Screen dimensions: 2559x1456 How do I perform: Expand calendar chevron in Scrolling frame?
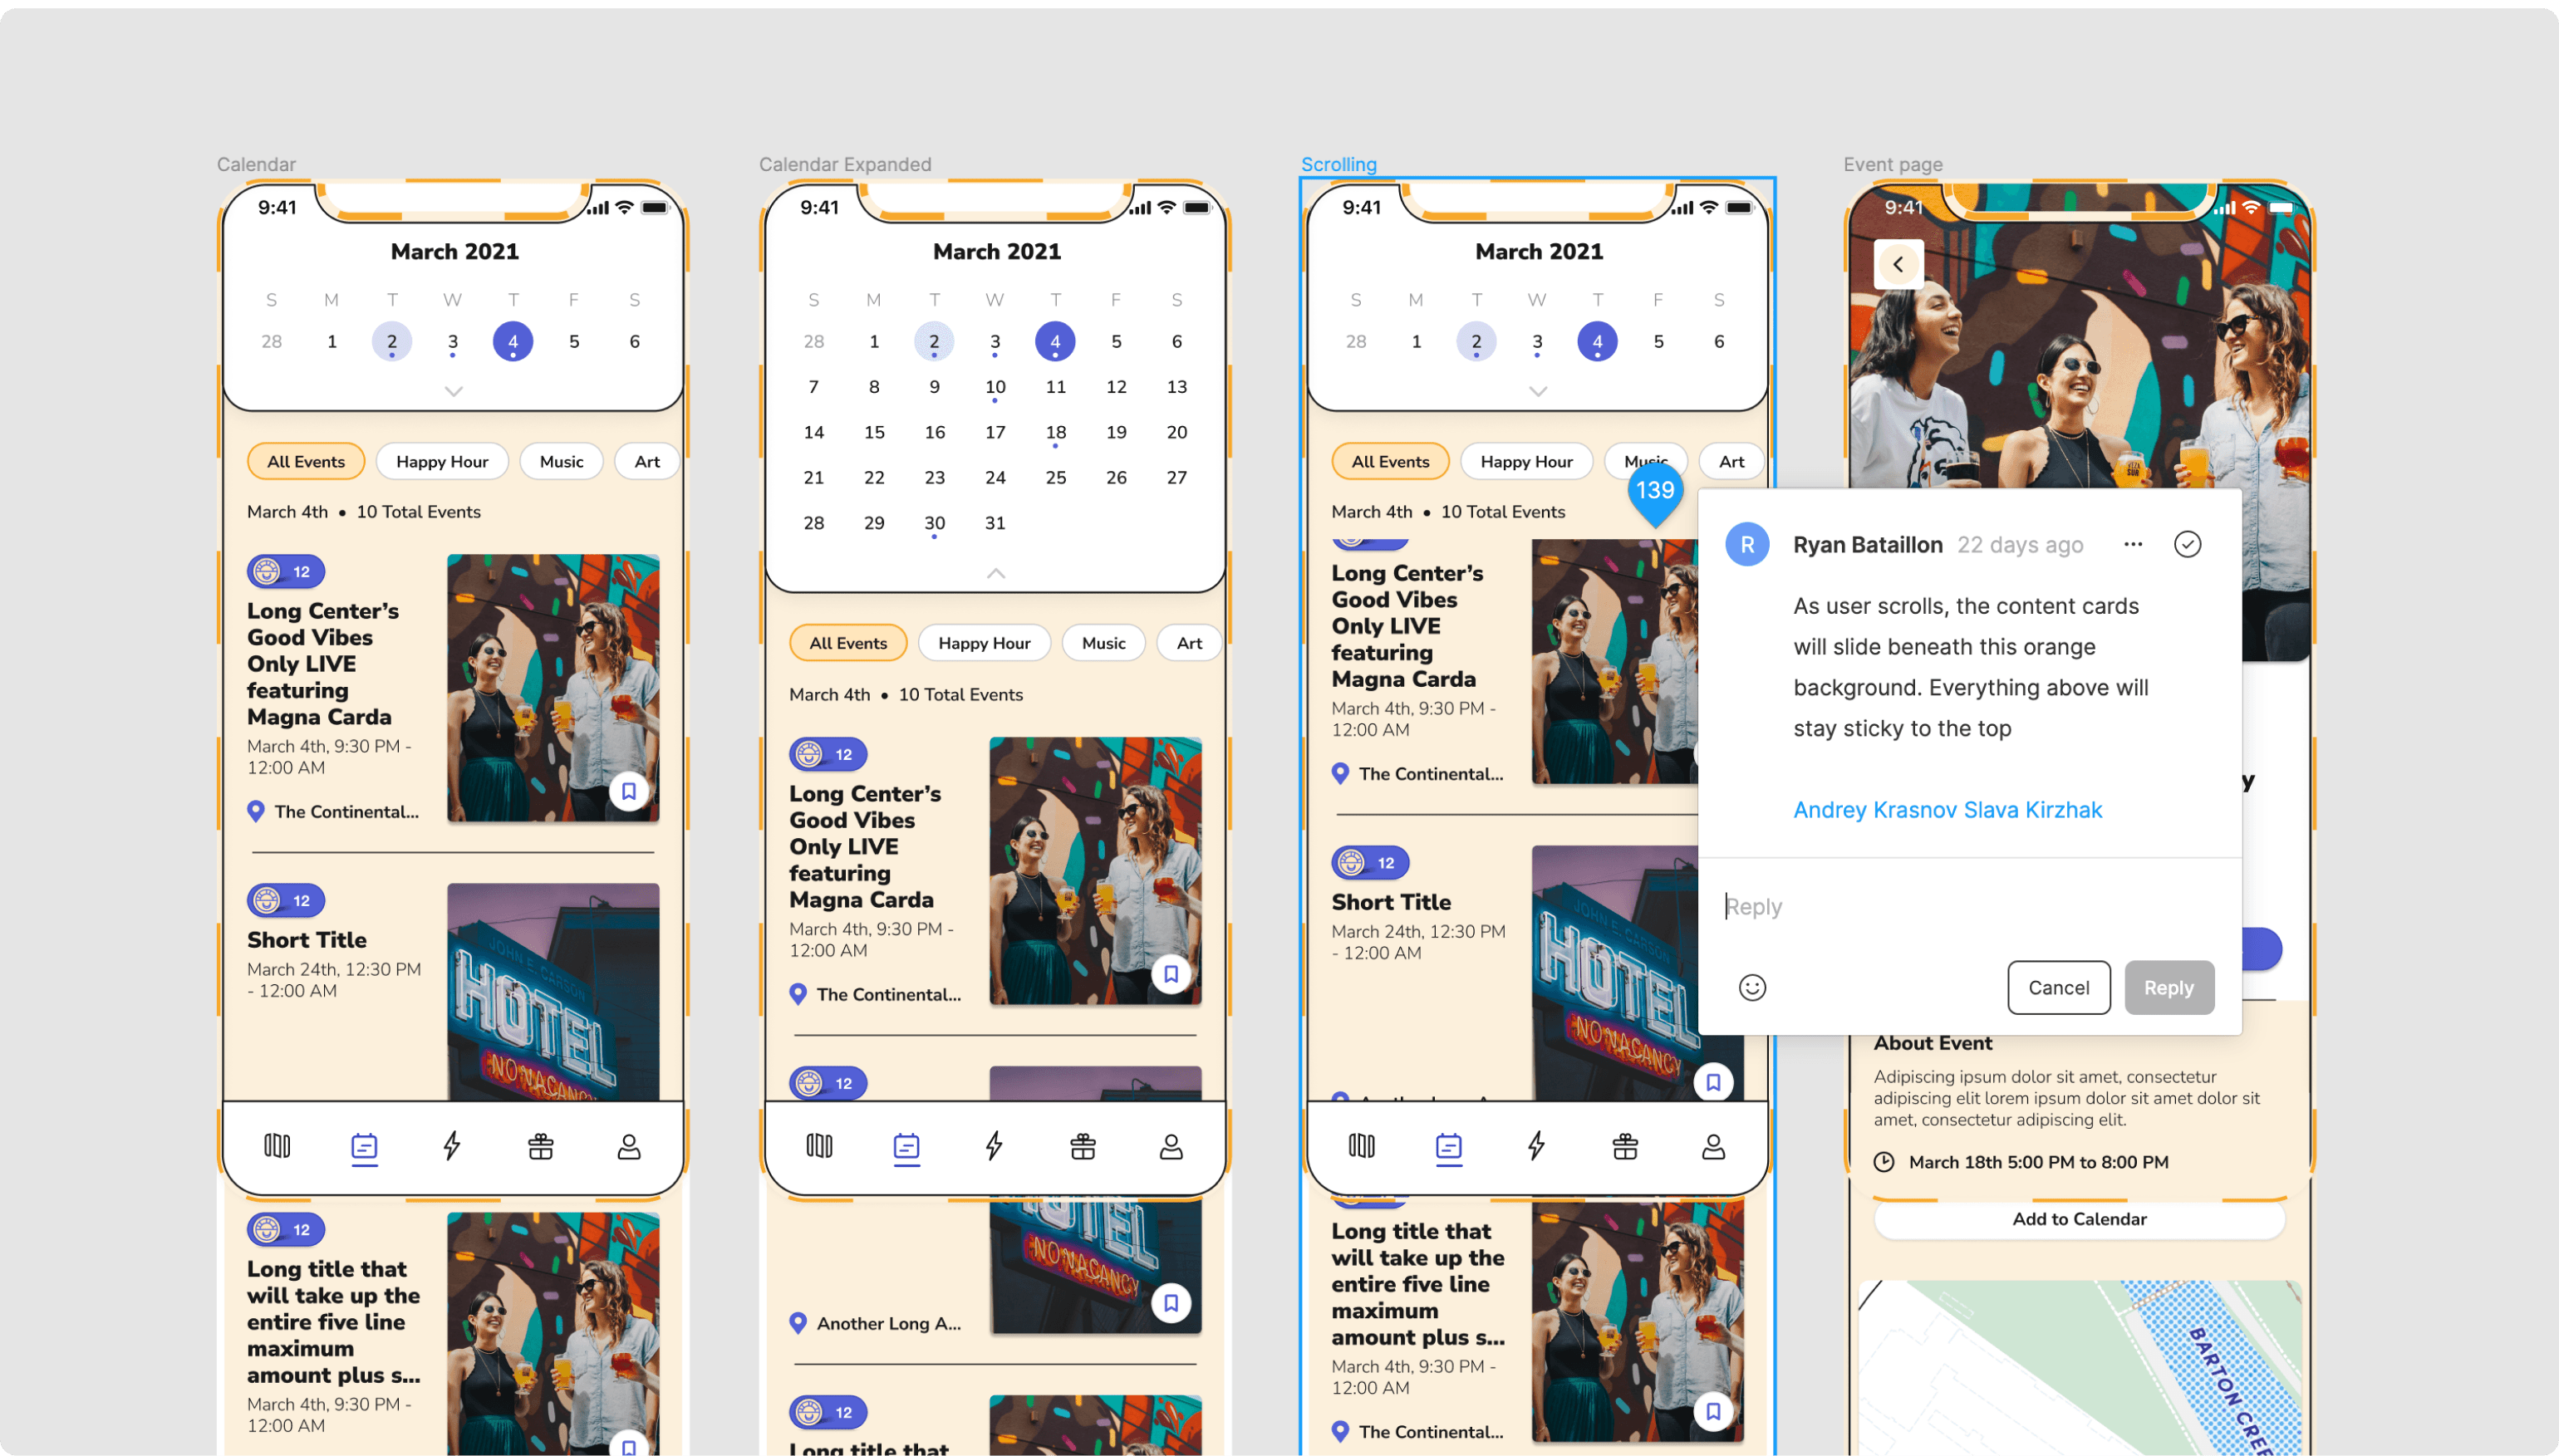pyautogui.click(x=1538, y=391)
